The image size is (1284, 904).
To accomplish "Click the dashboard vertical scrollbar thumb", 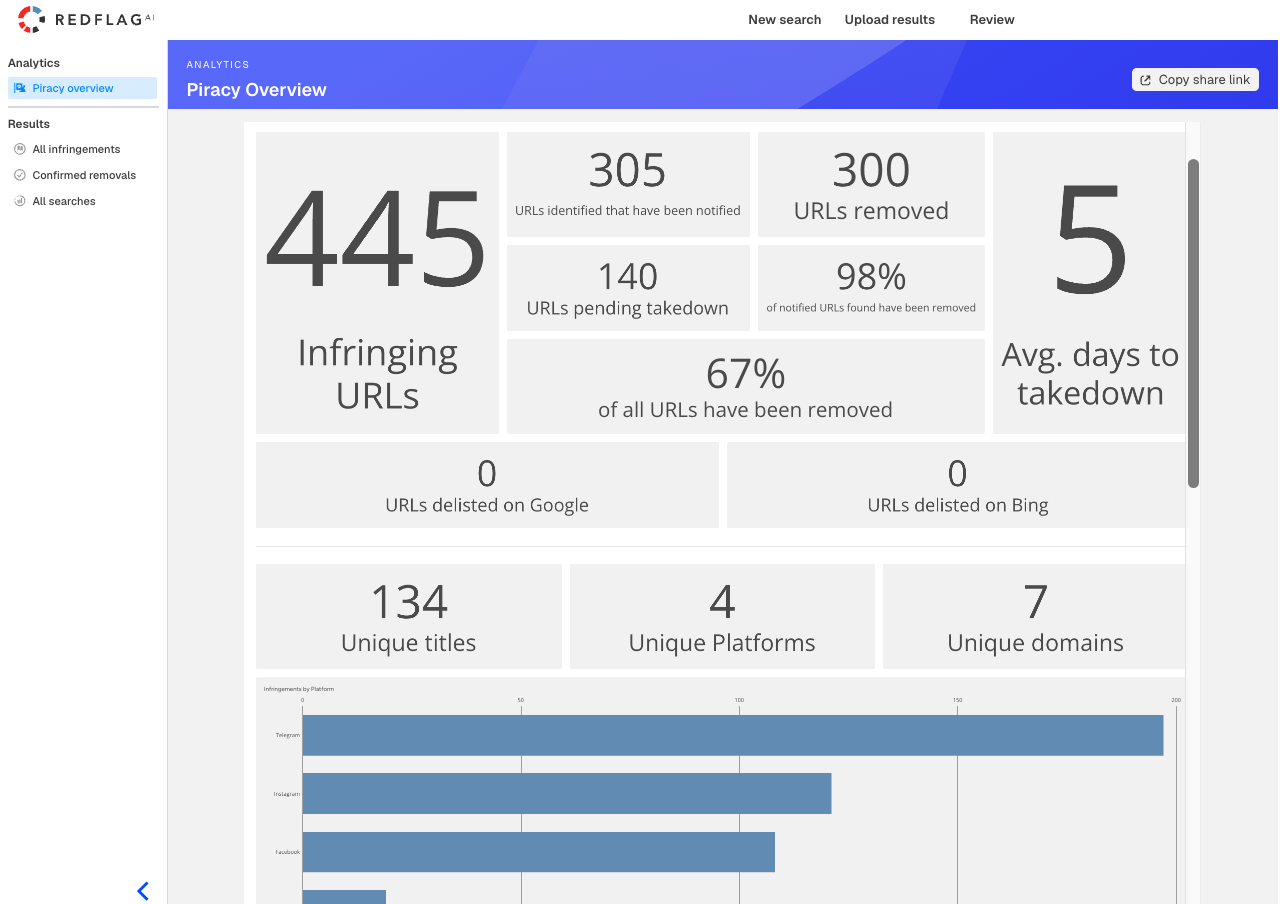I will click(1193, 323).
